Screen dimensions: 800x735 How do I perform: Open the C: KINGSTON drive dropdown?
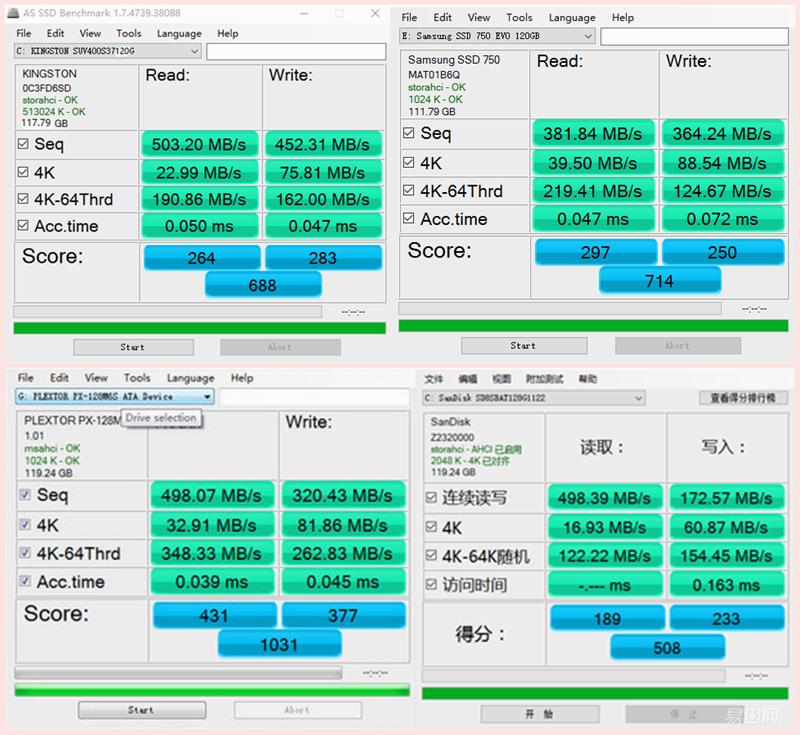[x=108, y=51]
